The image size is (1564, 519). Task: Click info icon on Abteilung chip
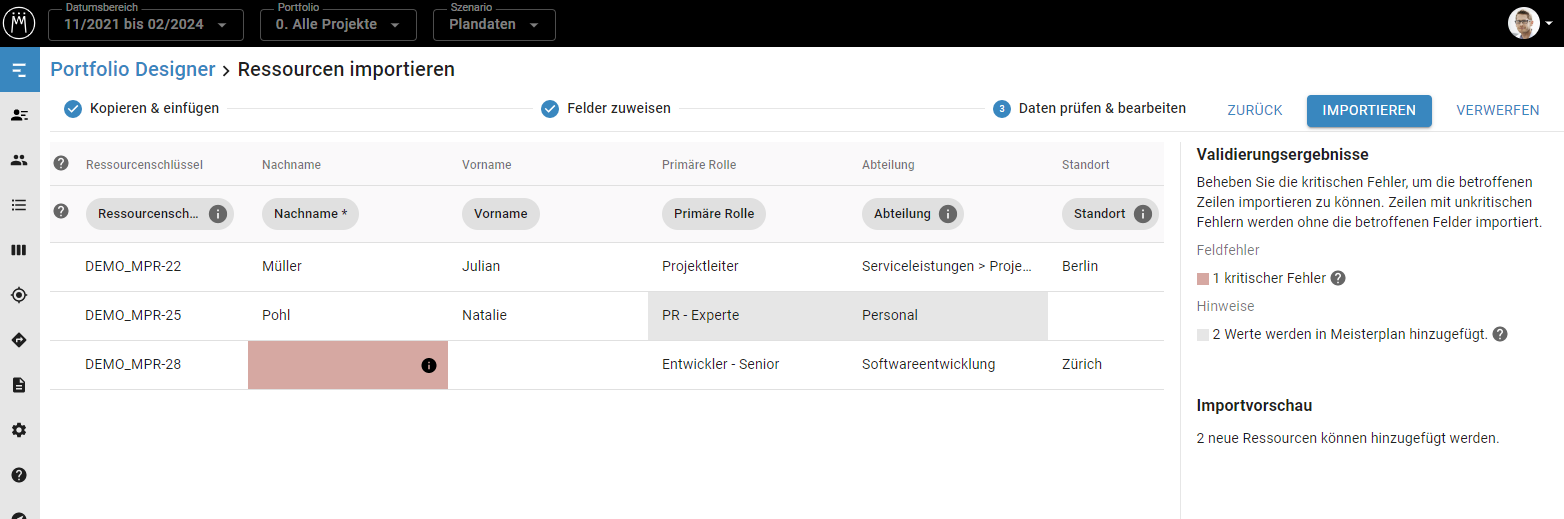[947, 214]
